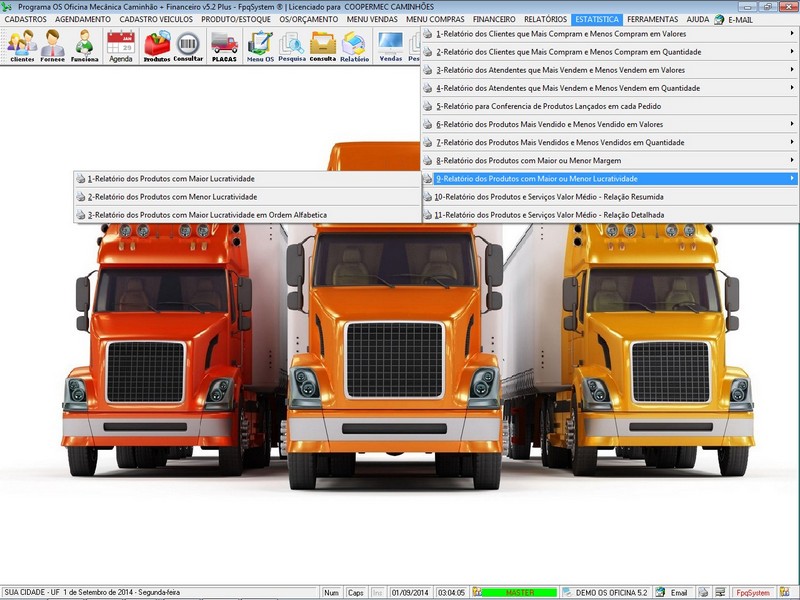Click the icon left of FpqSystem in status bar

tap(720, 592)
